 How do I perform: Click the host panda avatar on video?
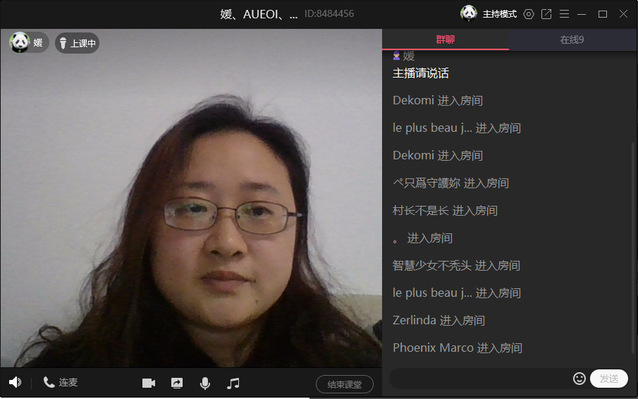pos(20,42)
